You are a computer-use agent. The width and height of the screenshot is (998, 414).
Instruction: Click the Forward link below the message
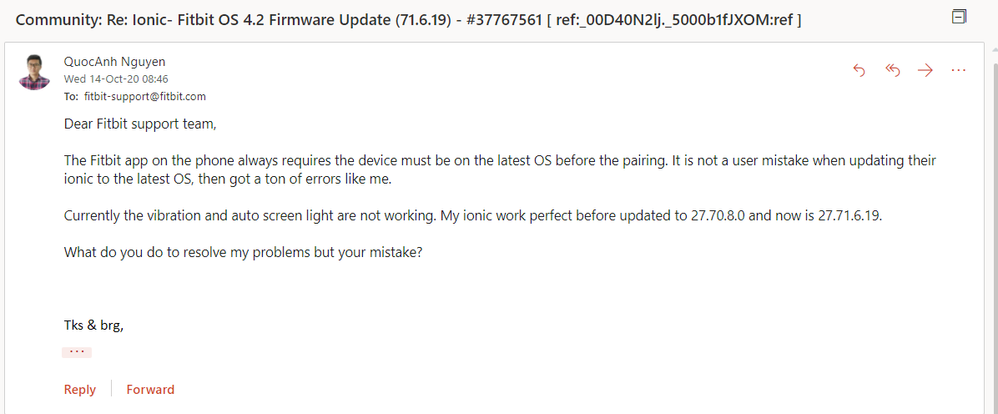pyautogui.click(x=150, y=389)
